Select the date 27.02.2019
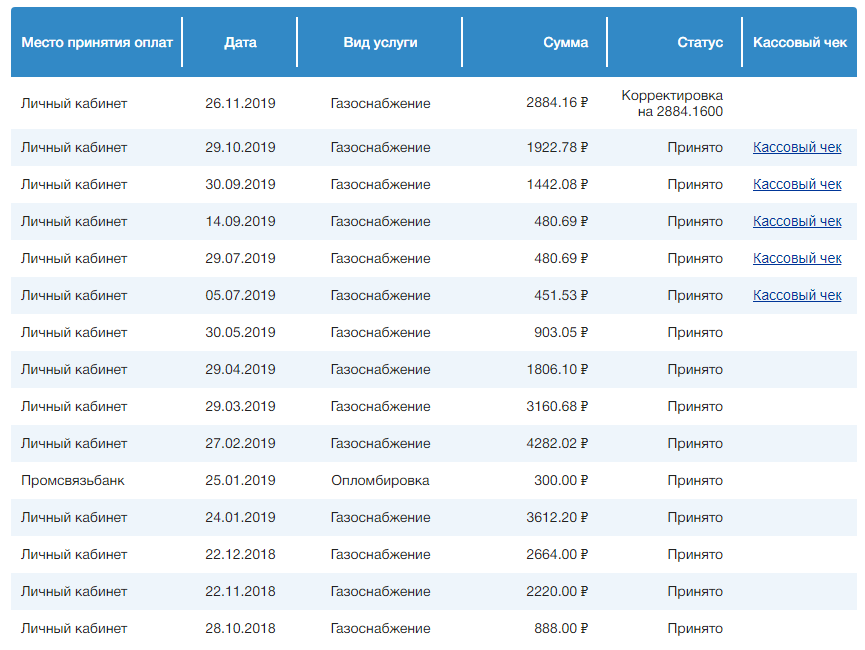 (240, 443)
